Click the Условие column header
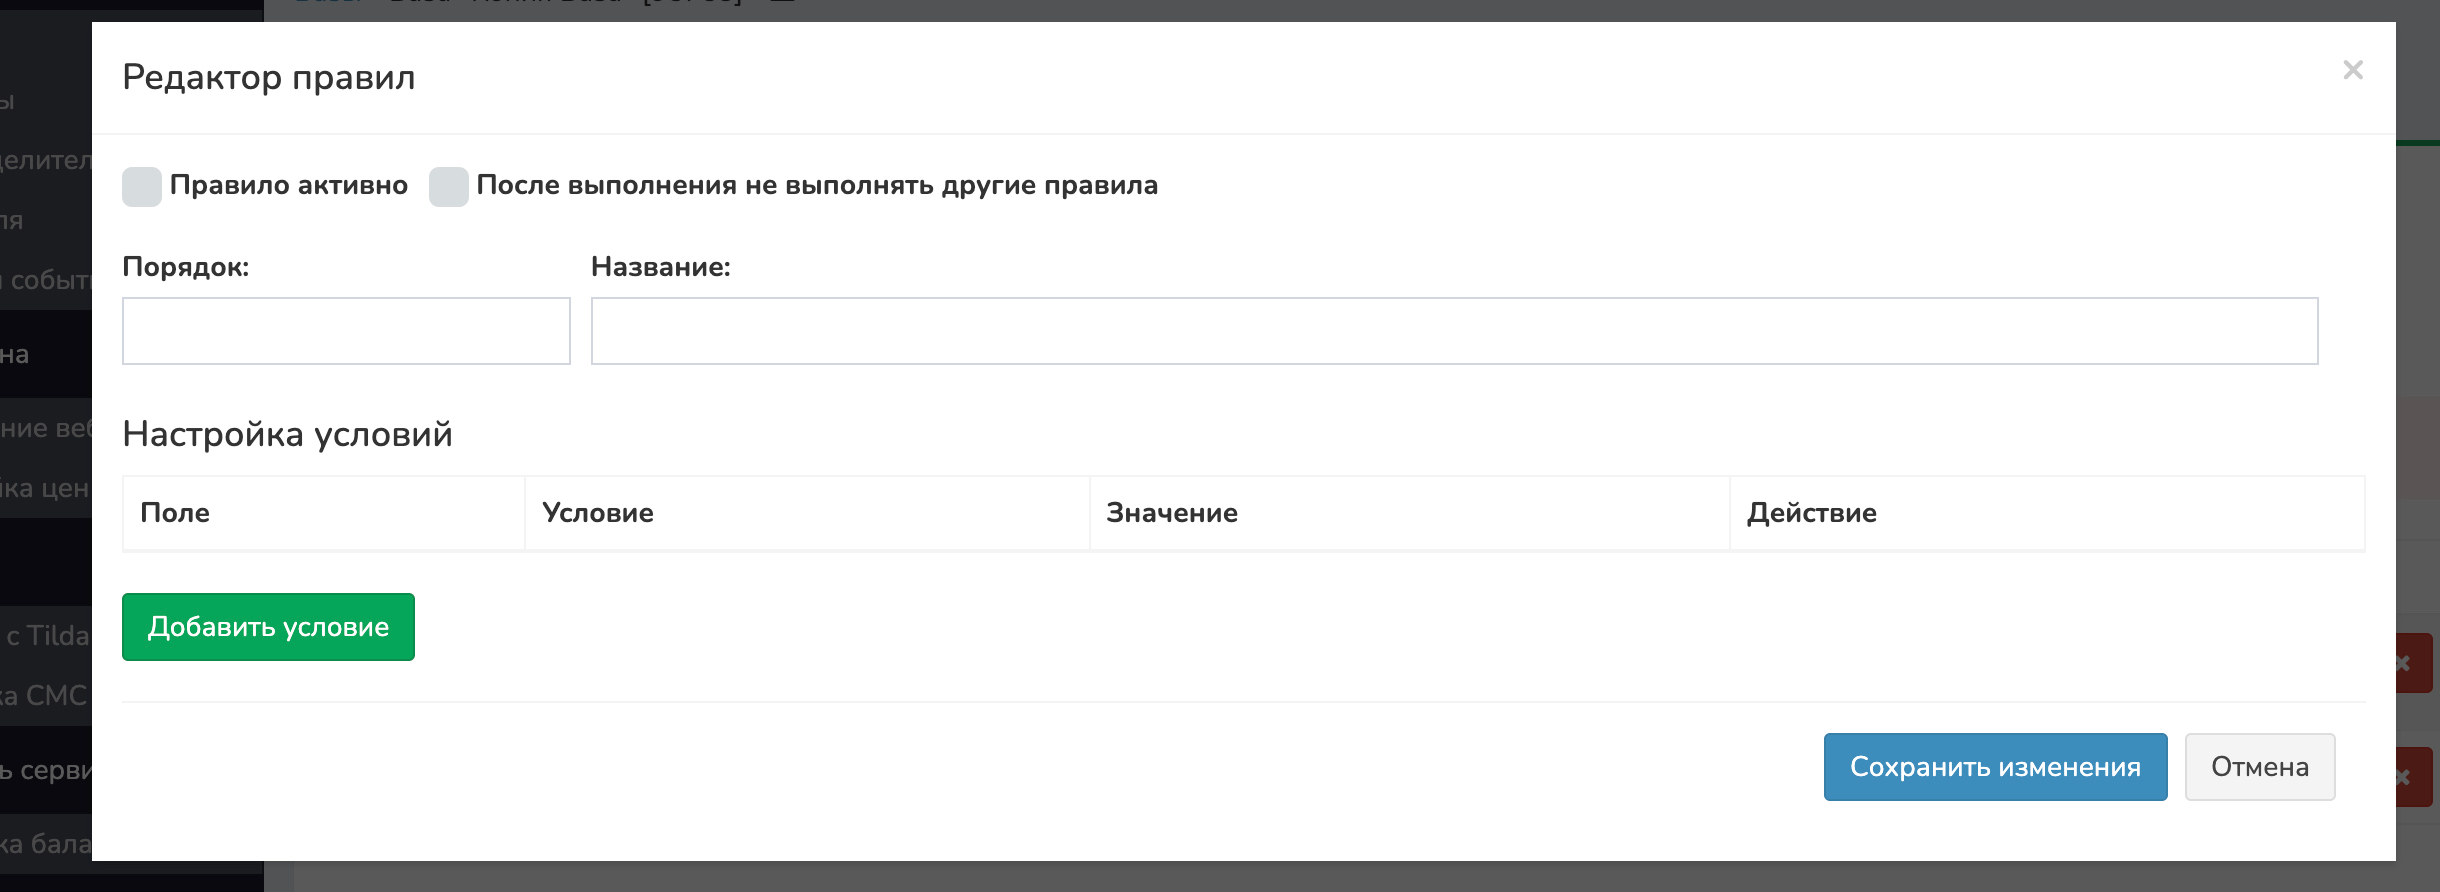 pyautogui.click(x=598, y=513)
